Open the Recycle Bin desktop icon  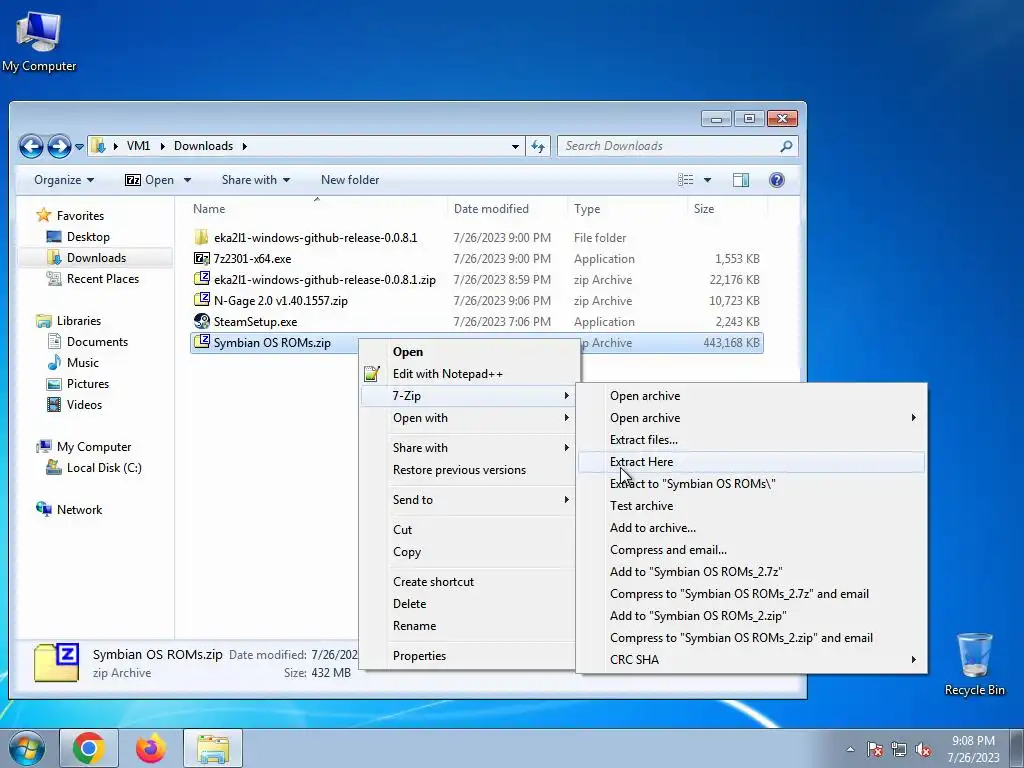tap(974, 663)
